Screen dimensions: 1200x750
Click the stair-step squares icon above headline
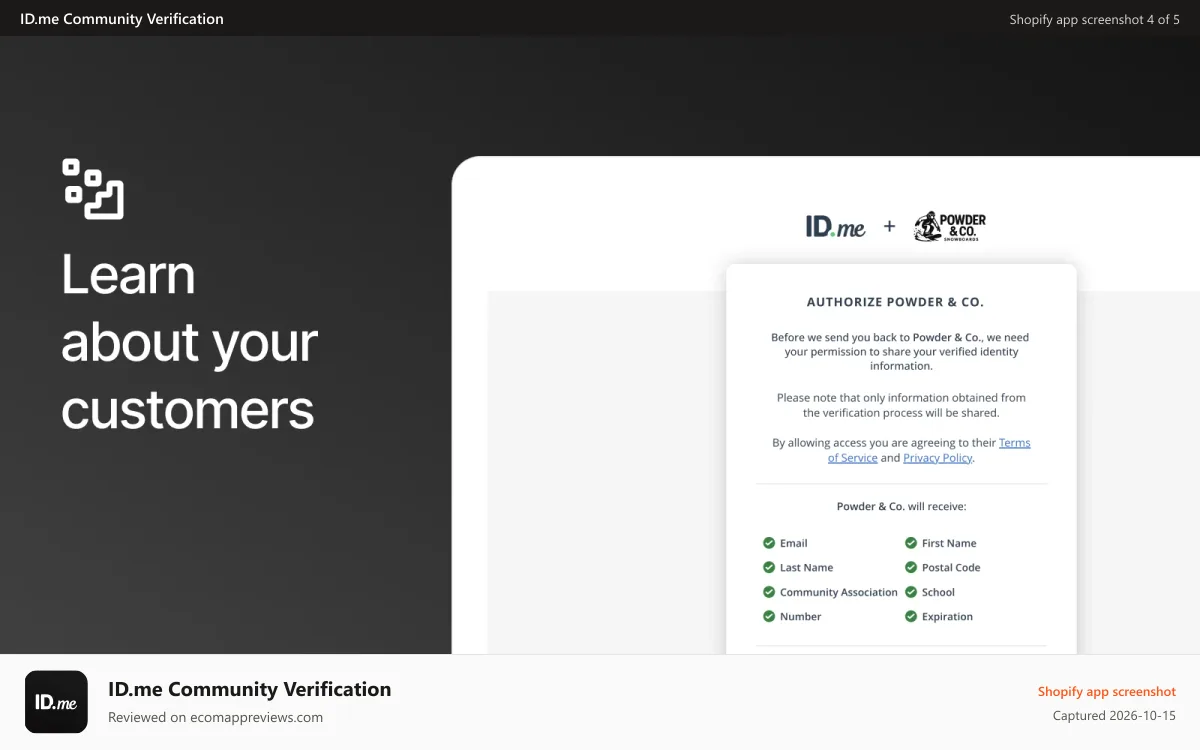(93, 188)
